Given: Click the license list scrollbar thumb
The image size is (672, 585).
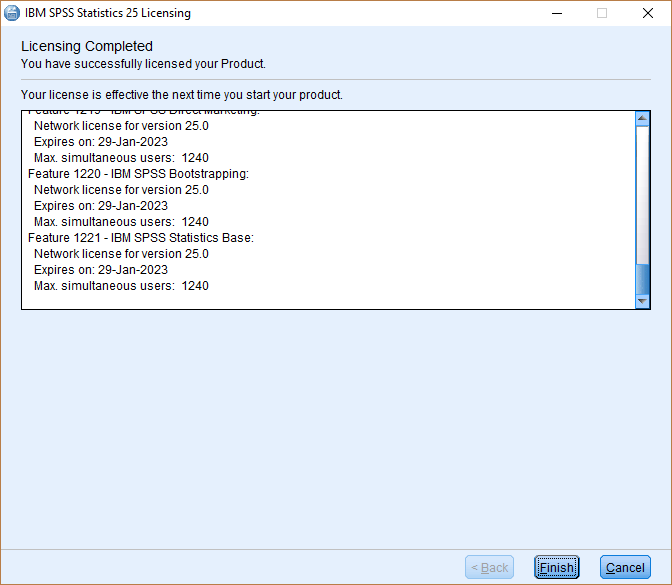Looking at the screenshot, I should [642, 279].
